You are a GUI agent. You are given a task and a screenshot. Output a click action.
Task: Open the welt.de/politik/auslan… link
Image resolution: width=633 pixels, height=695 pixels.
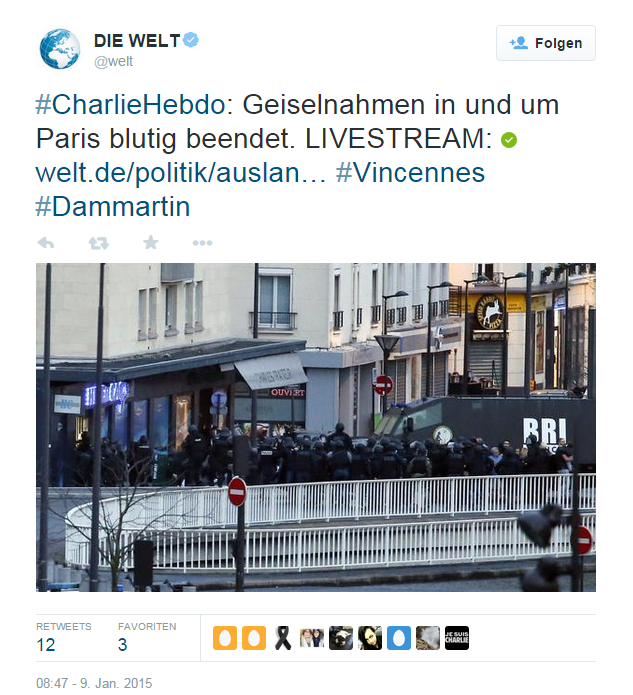pos(181,172)
